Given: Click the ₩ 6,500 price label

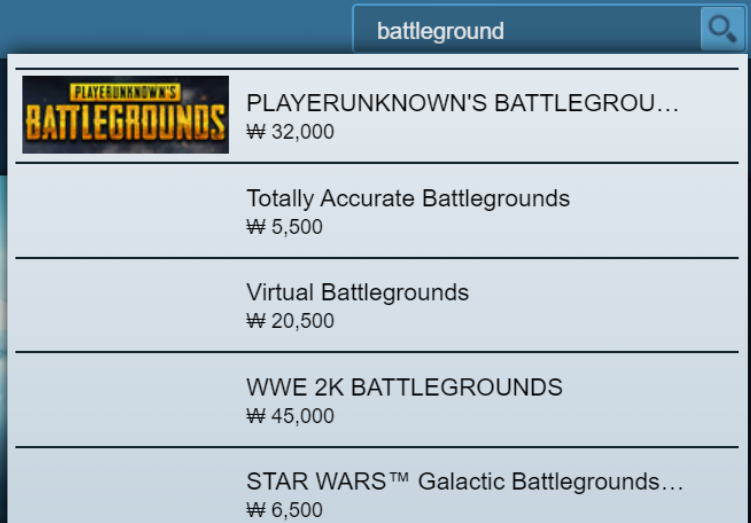Looking at the screenshot, I should pyautogui.click(x=284, y=510).
